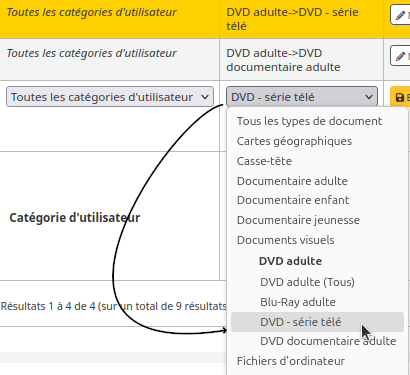Select Documentaire enfant item type
This screenshot has width=410, height=375.
[x=293, y=200]
